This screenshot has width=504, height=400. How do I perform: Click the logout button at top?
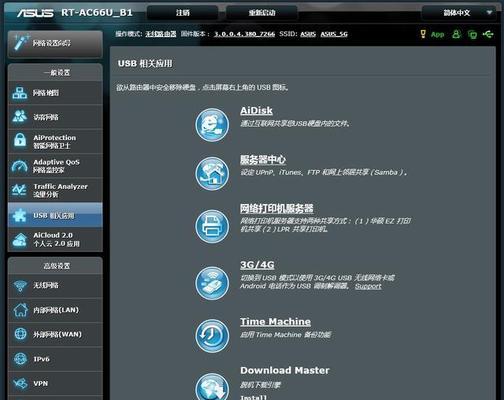coord(183,13)
